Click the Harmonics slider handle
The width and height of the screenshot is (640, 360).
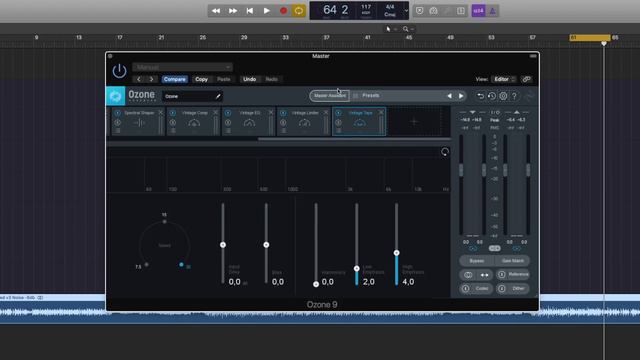[316, 284]
